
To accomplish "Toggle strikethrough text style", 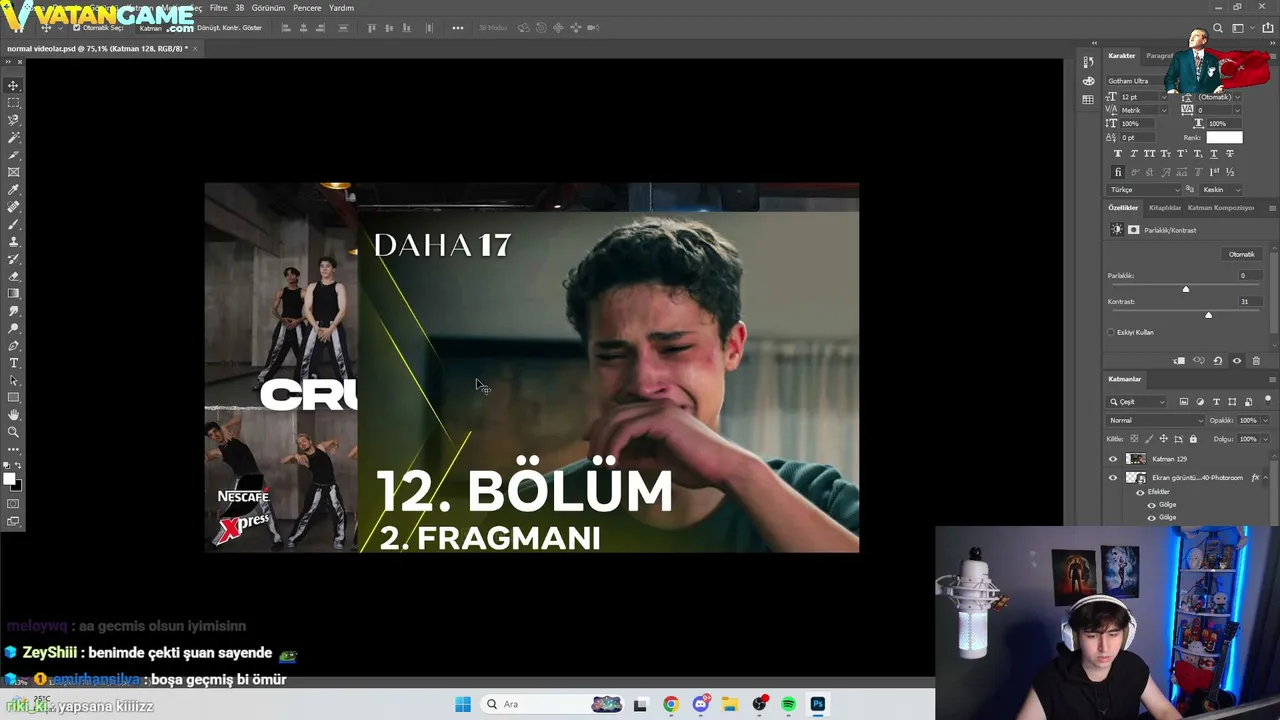I will tap(1230, 154).
